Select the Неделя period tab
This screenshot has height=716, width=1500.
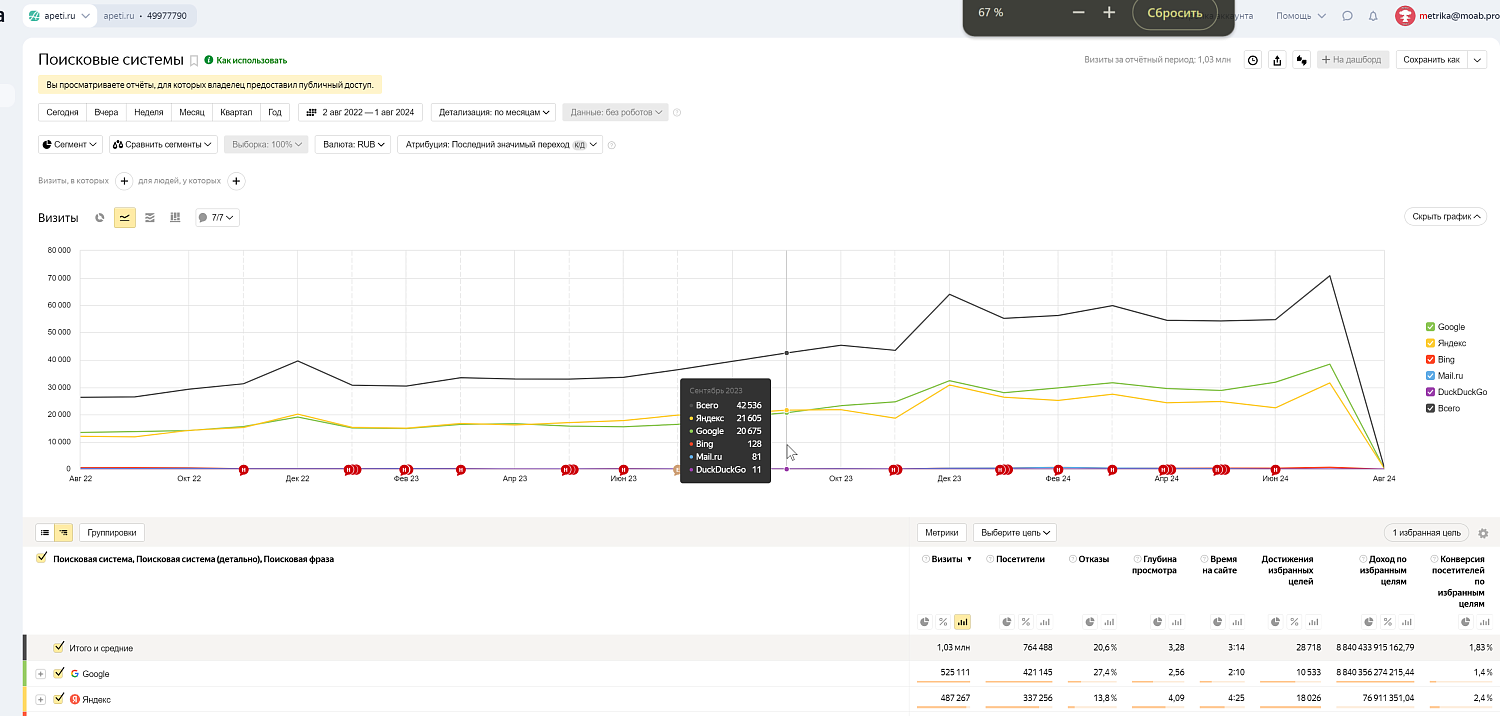click(149, 112)
